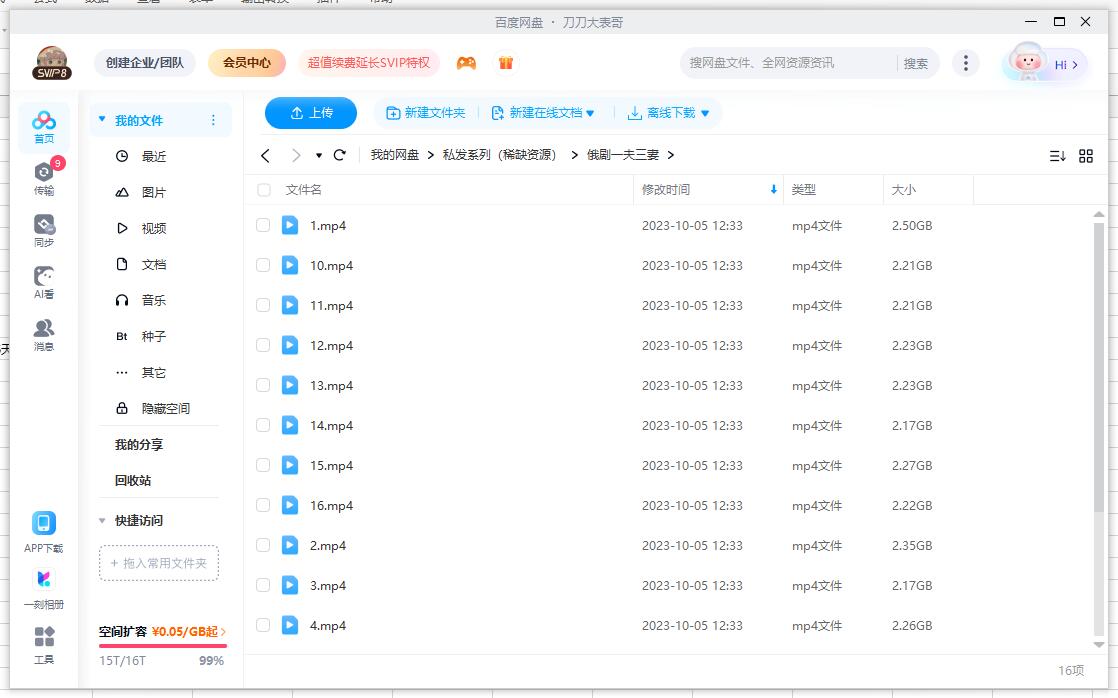Screen dimensions: 1118x698
Task: Click the game controller icon in top bar
Action: point(466,62)
